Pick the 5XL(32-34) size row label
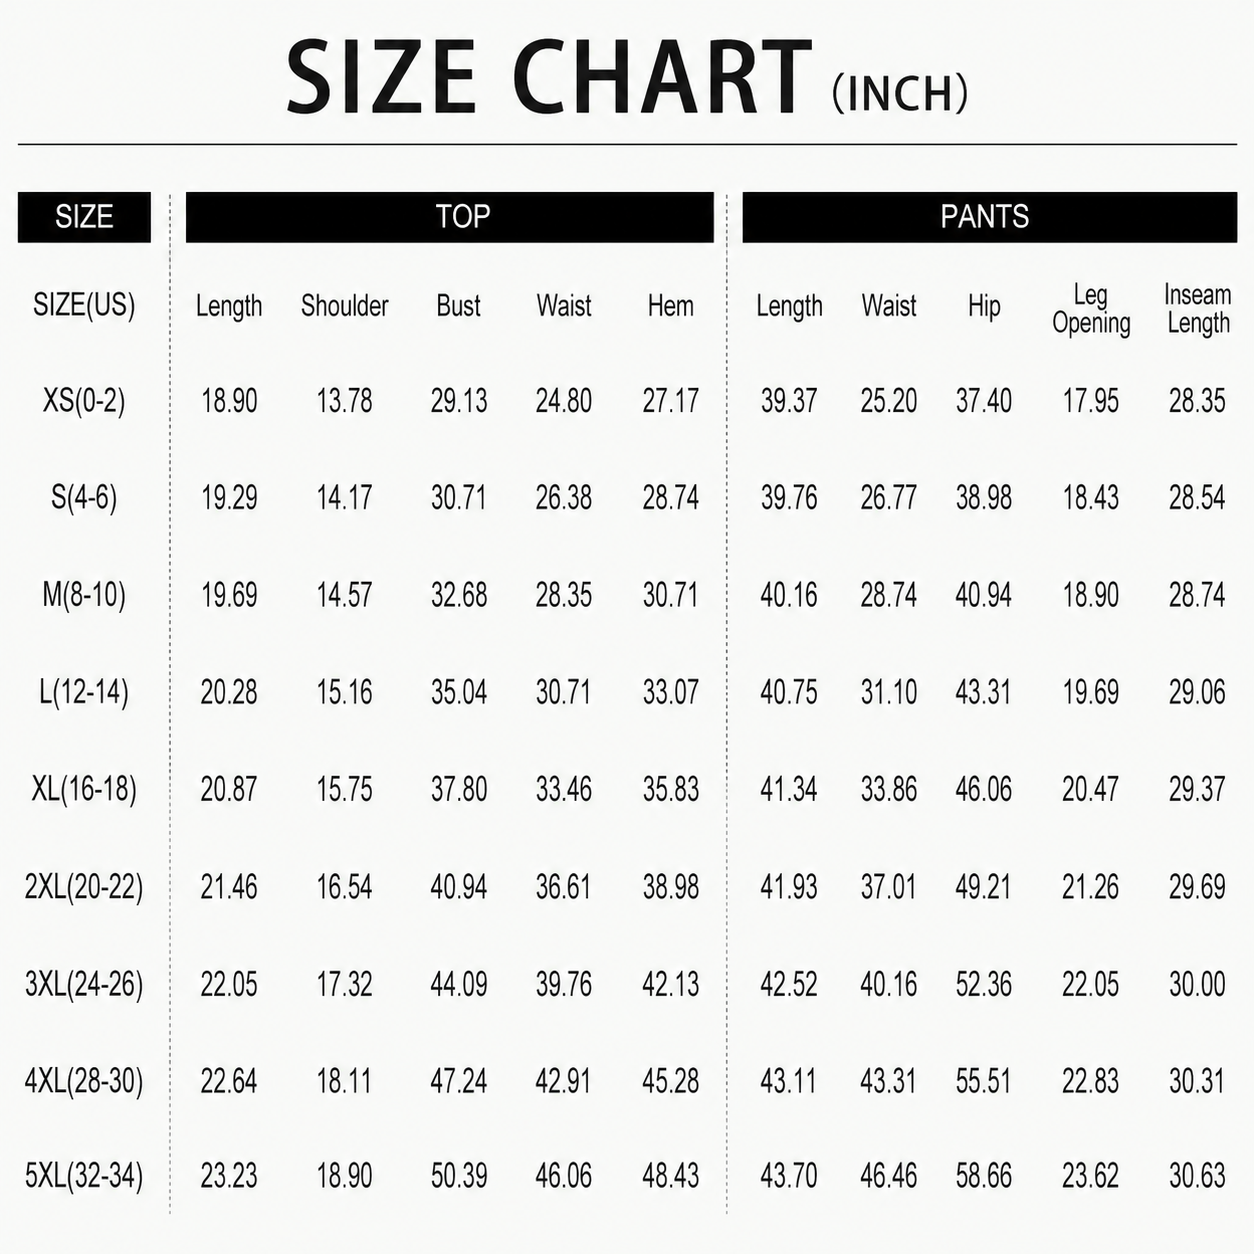1254x1254 pixels. pyautogui.click(x=84, y=1175)
